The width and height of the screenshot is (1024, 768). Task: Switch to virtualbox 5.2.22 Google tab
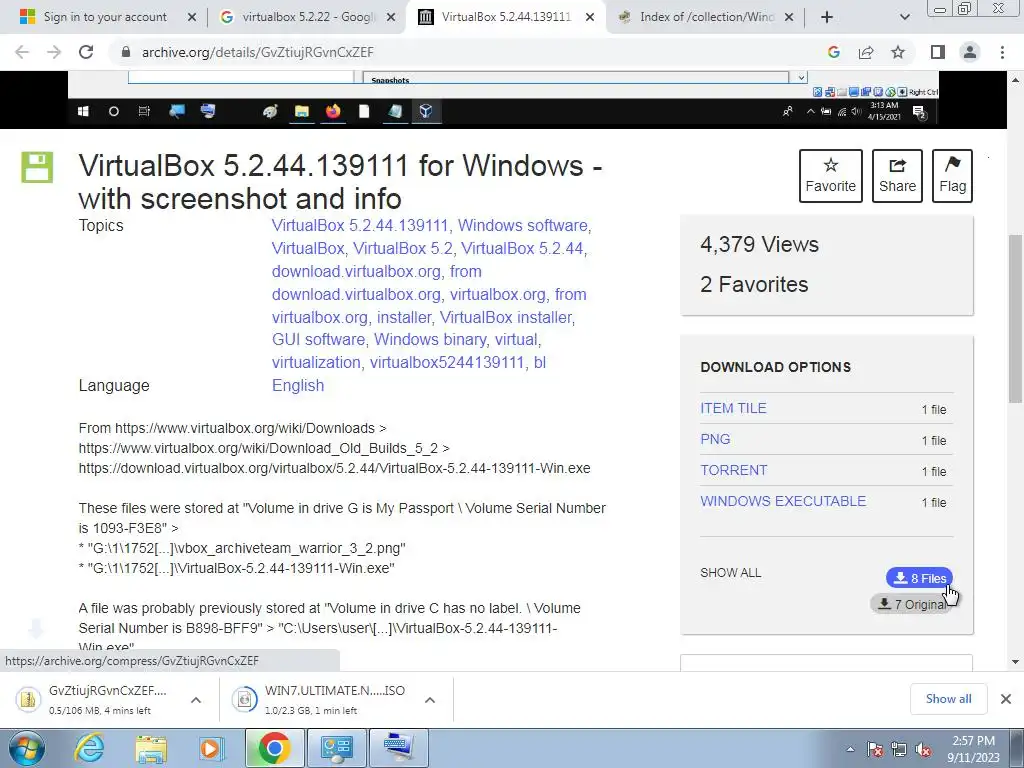(308, 17)
